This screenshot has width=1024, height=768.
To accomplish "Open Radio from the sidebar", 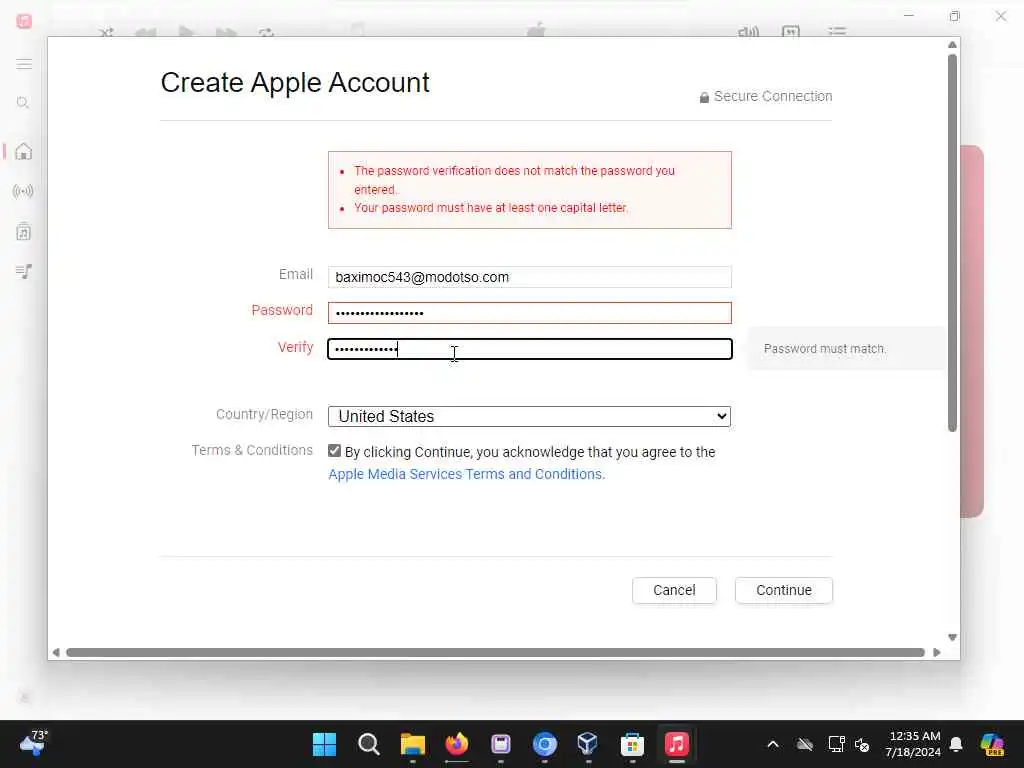I will click(24, 191).
